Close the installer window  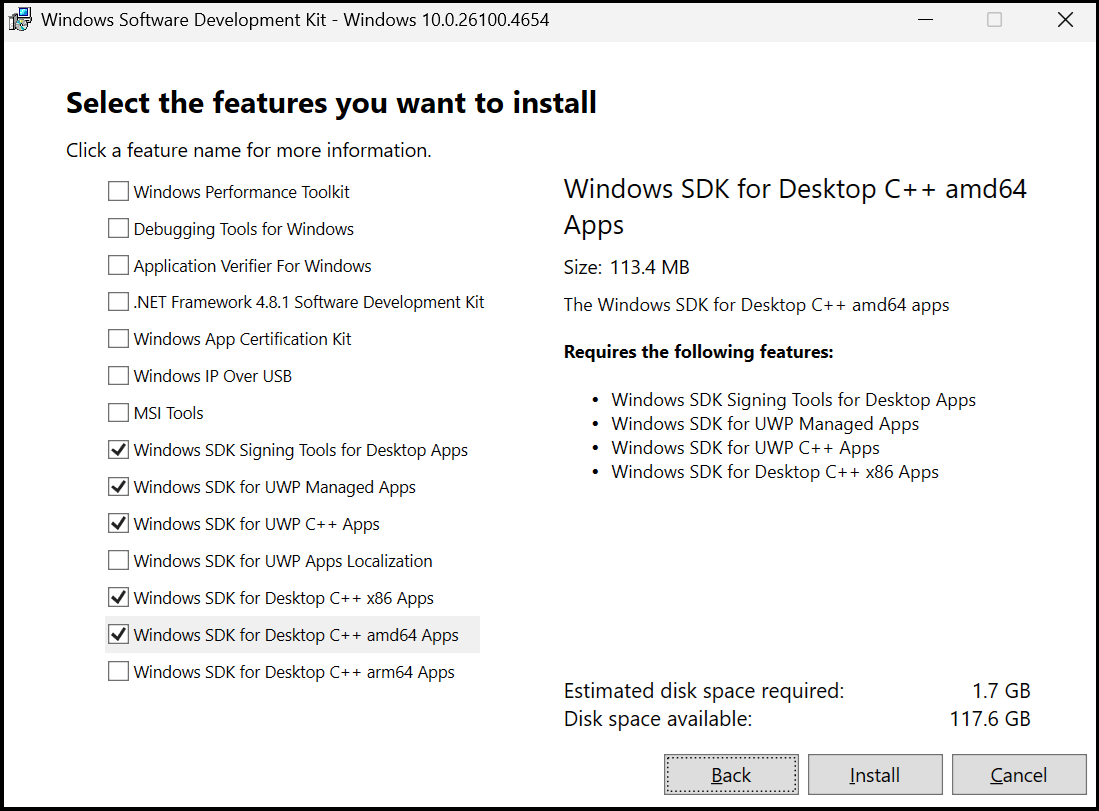click(x=1065, y=20)
